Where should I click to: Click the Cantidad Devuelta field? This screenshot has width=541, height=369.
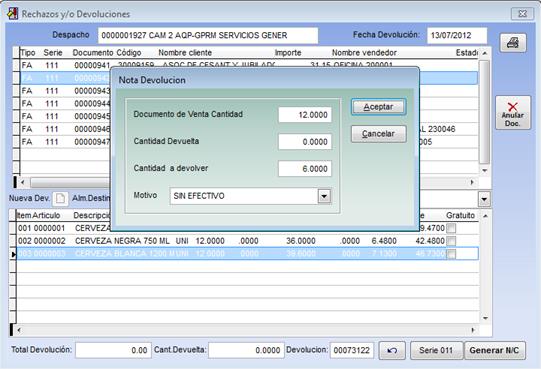point(305,142)
